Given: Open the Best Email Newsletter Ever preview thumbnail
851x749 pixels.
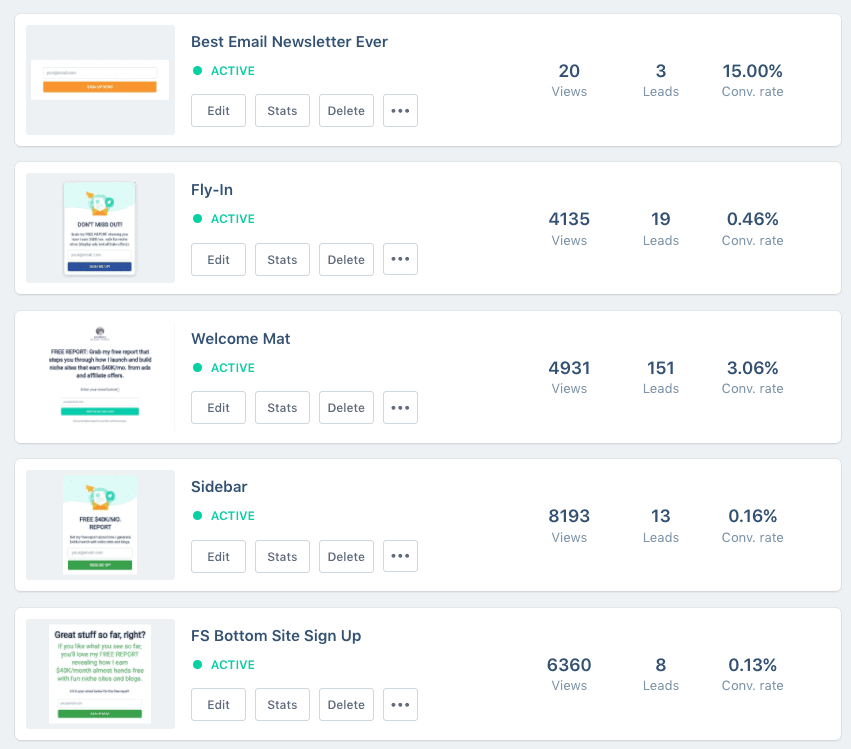Looking at the screenshot, I should pyautogui.click(x=100, y=80).
